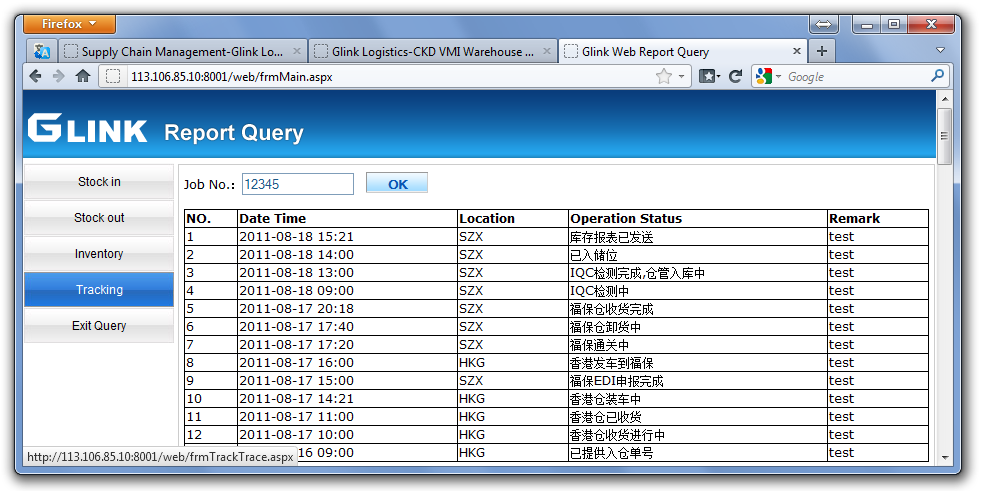Reload the page with the refresh icon
Screen dimensions: 982x491
pos(735,76)
